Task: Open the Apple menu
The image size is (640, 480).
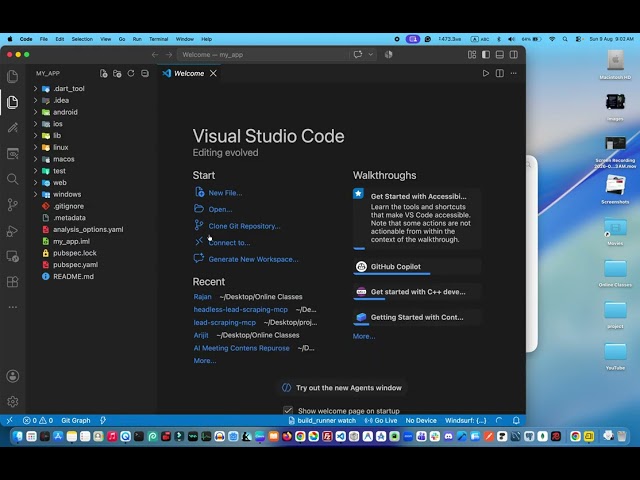Action: (x=10, y=39)
